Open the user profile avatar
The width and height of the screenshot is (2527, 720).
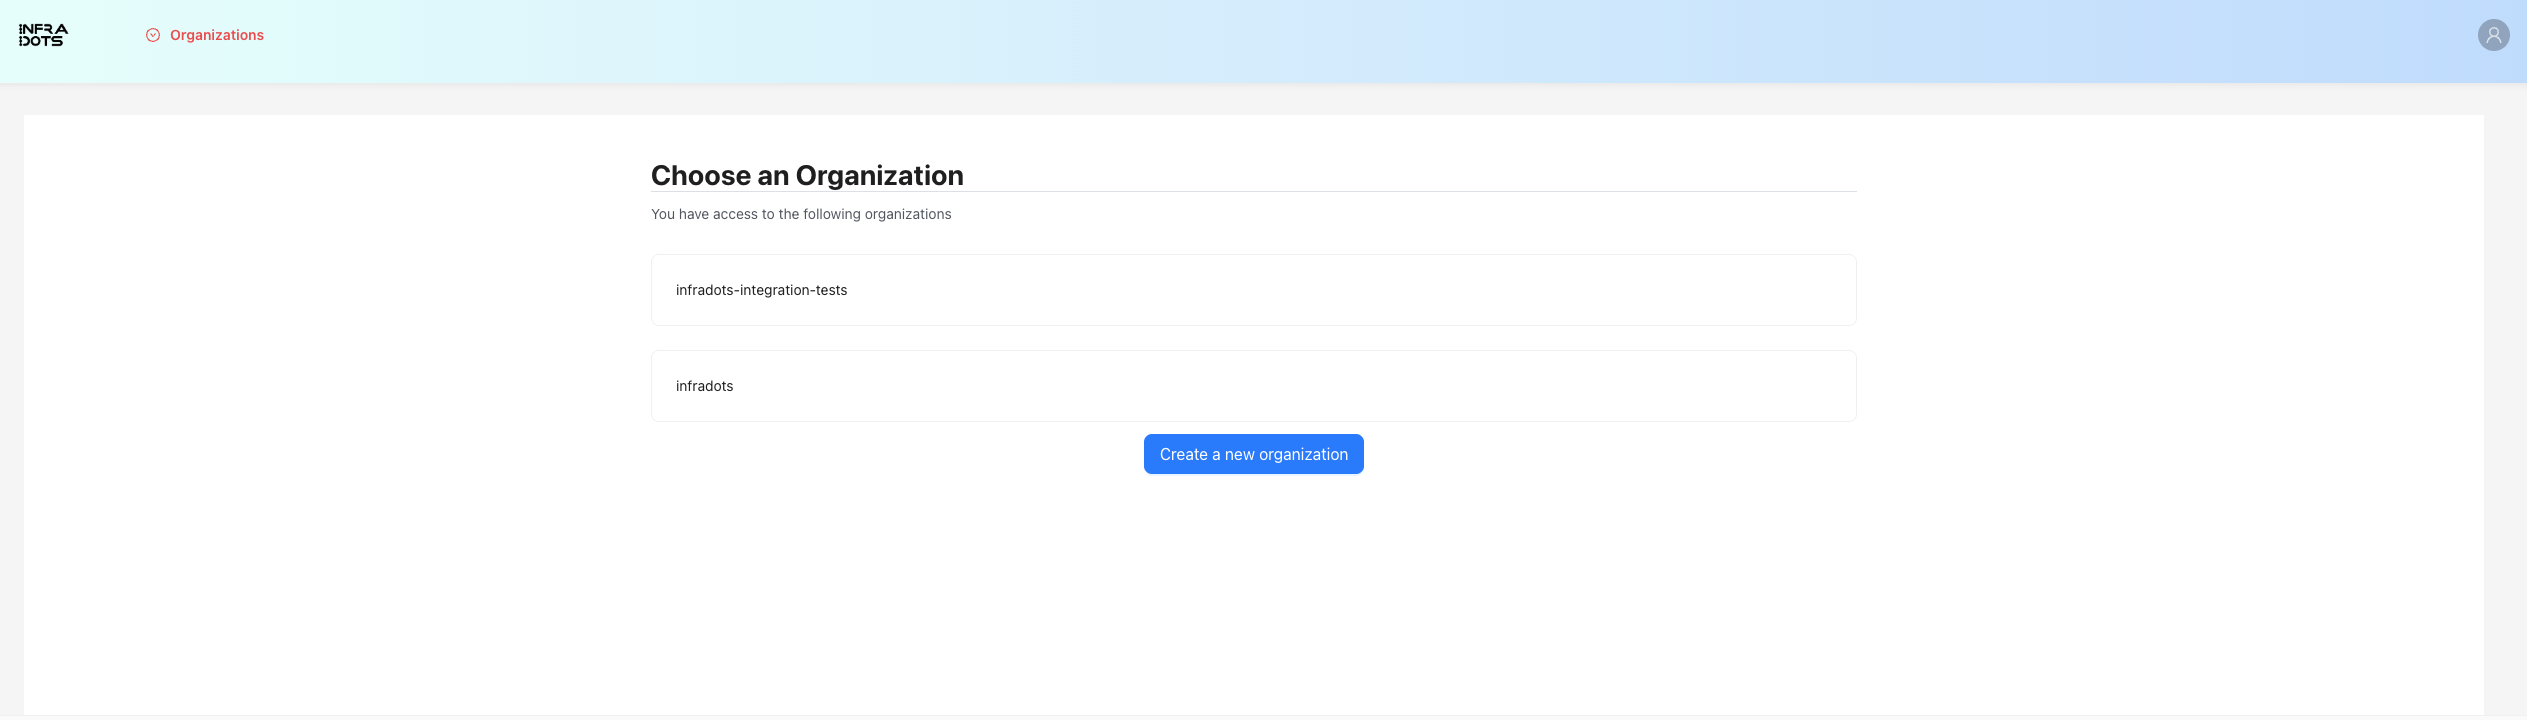[2493, 35]
